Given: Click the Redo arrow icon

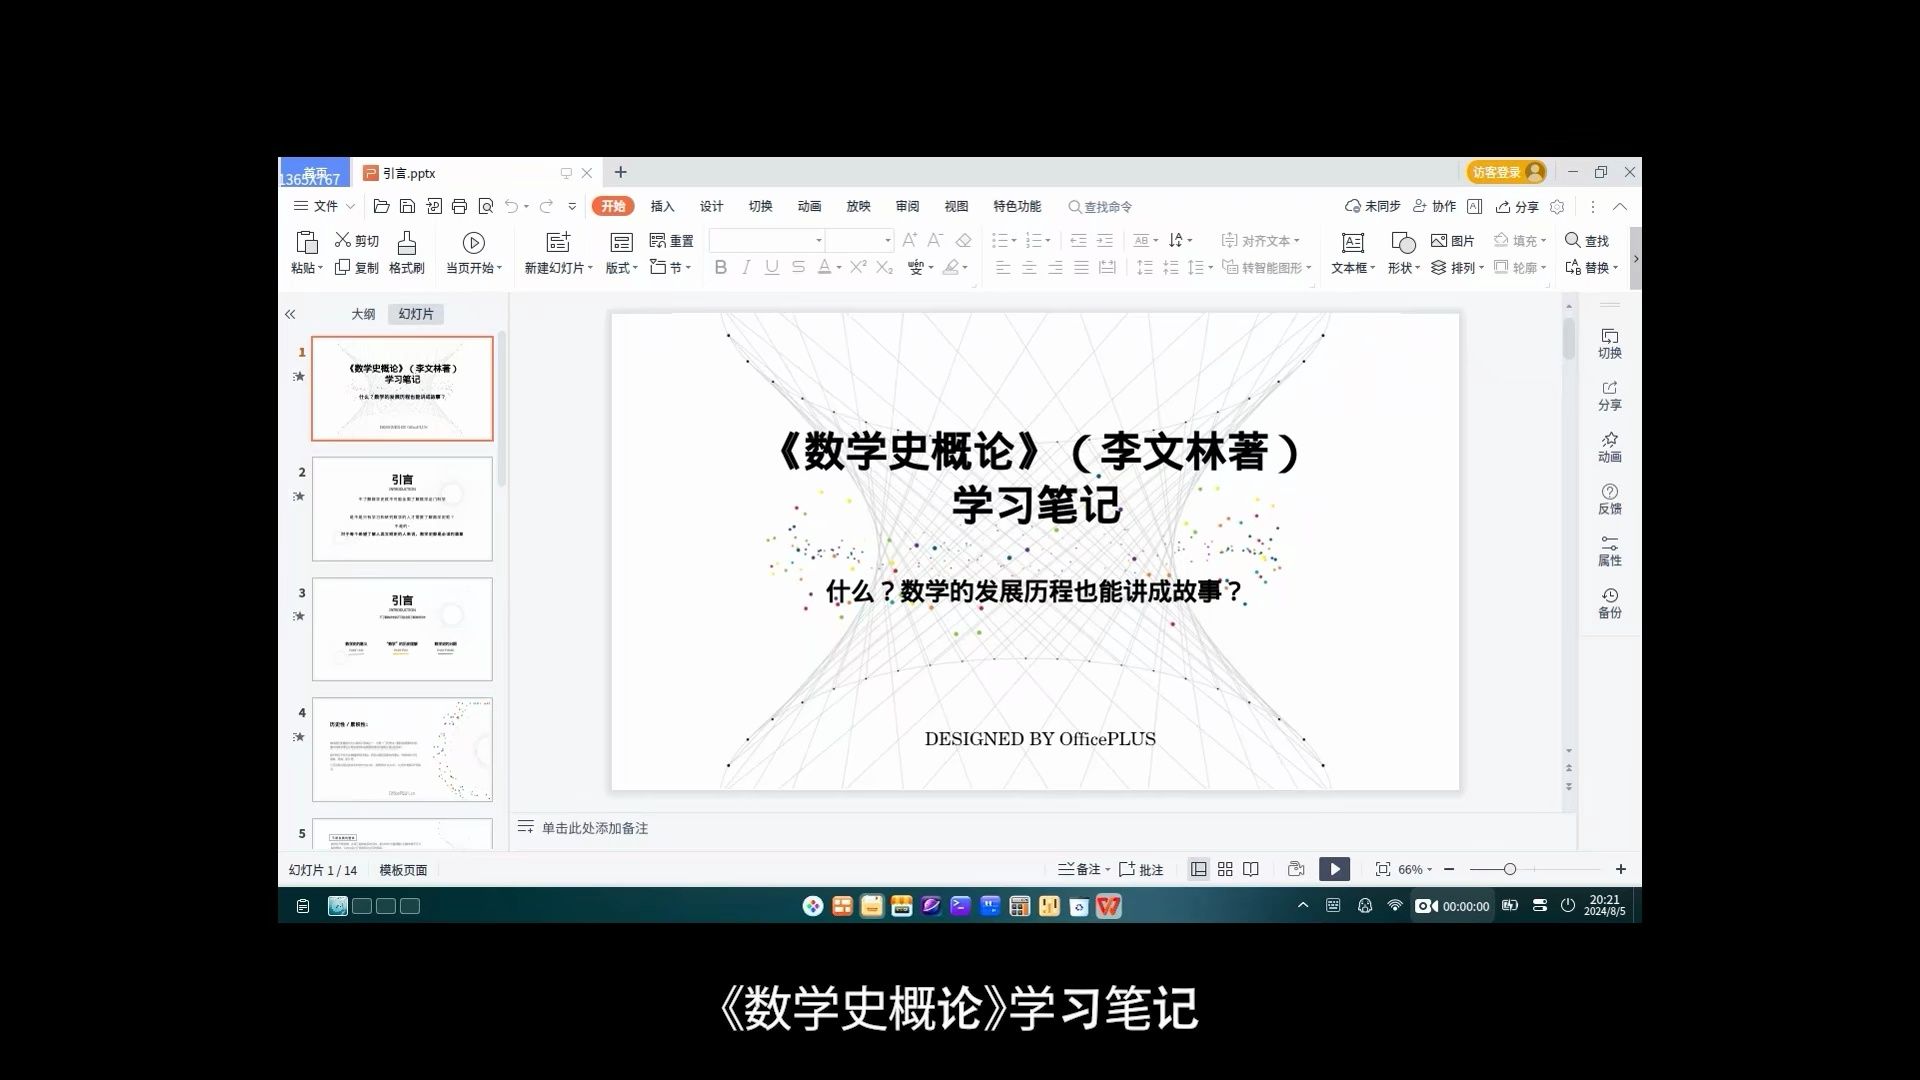Looking at the screenshot, I should pyautogui.click(x=546, y=207).
